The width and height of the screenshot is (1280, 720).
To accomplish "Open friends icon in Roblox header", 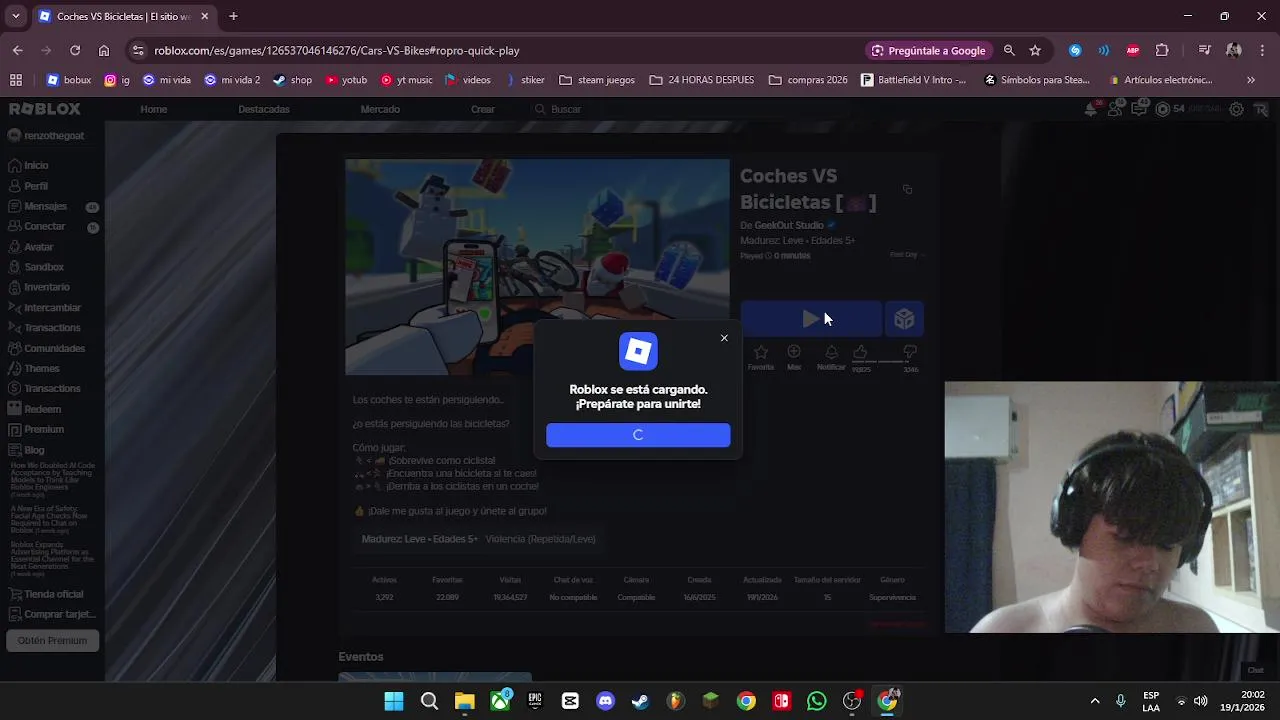I will point(1116,109).
